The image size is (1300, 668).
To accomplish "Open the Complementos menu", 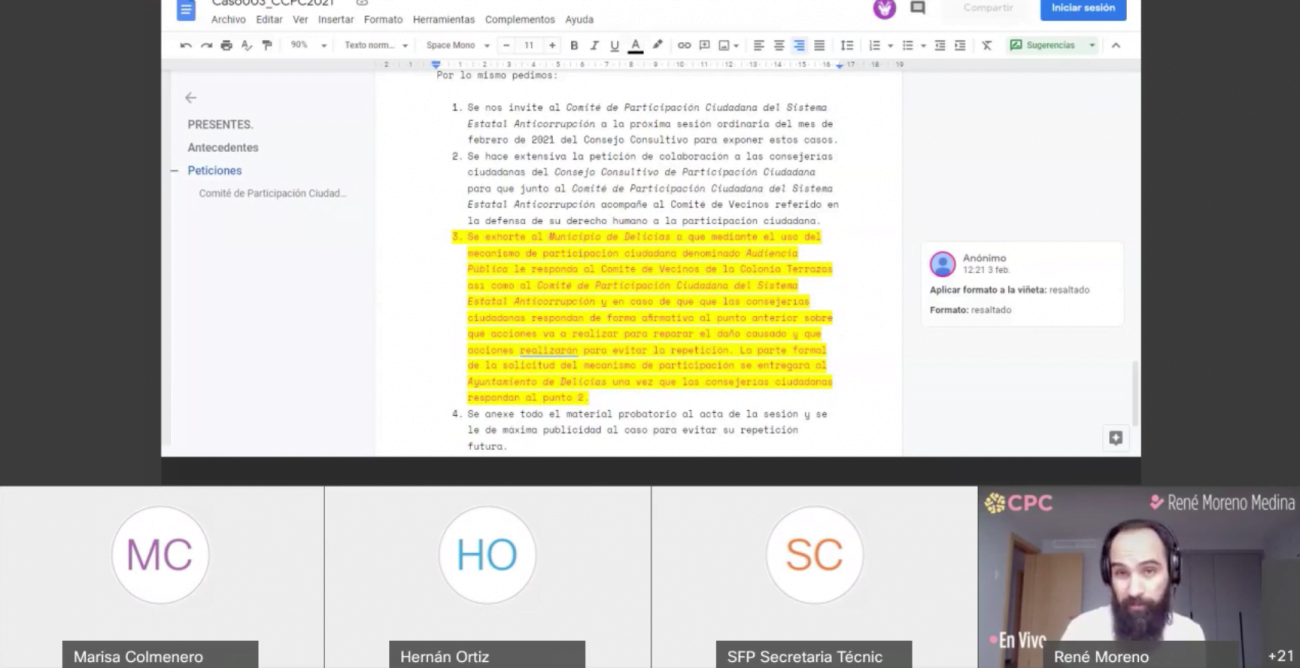I will 520,19.
